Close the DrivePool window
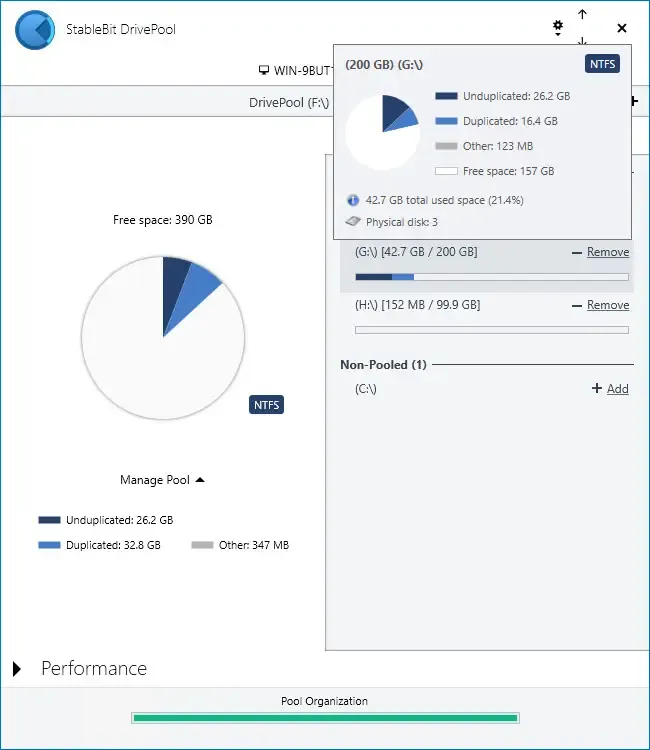This screenshot has height=750, width=650. [x=622, y=28]
